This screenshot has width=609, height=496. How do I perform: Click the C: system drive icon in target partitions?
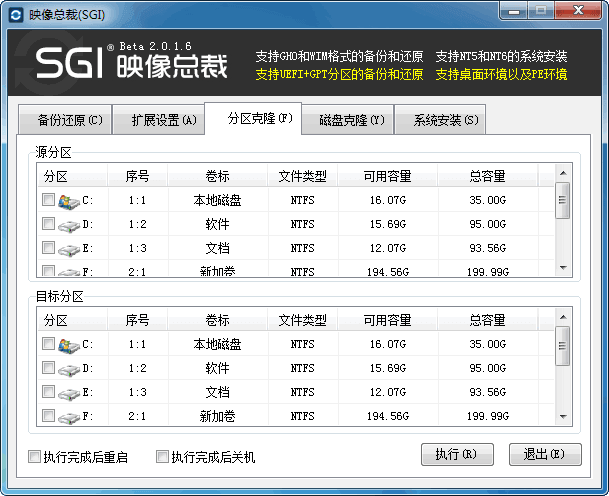tap(69, 346)
